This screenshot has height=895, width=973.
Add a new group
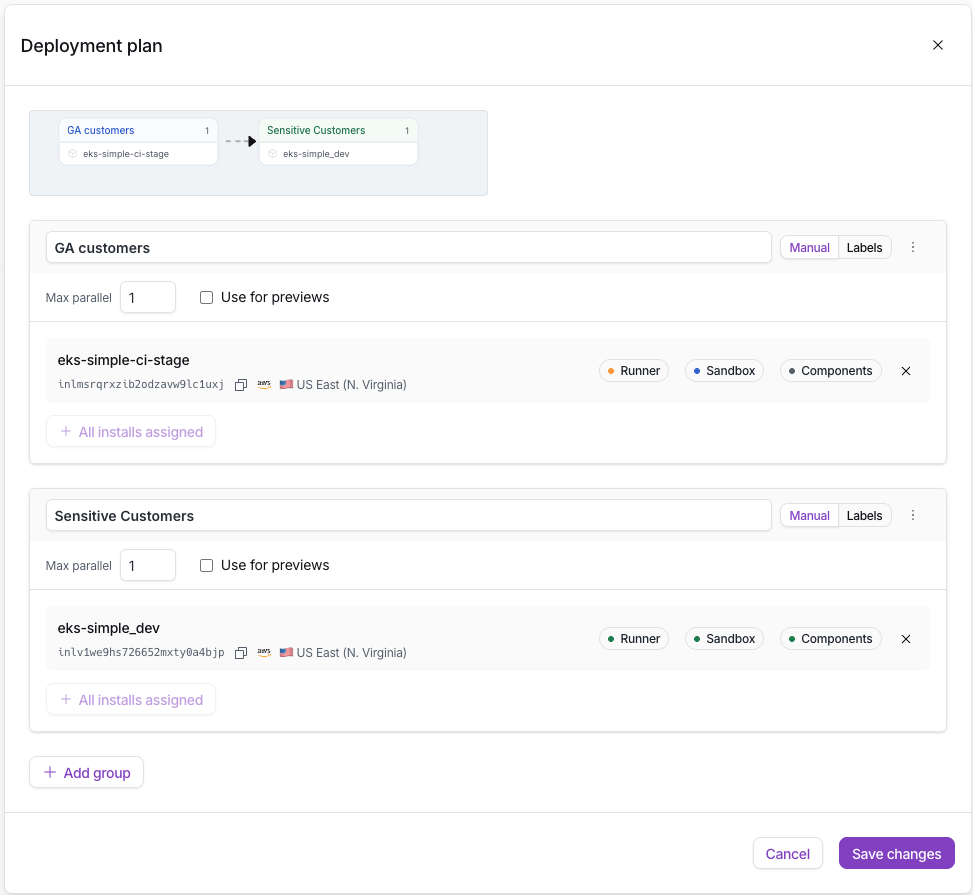(86, 772)
